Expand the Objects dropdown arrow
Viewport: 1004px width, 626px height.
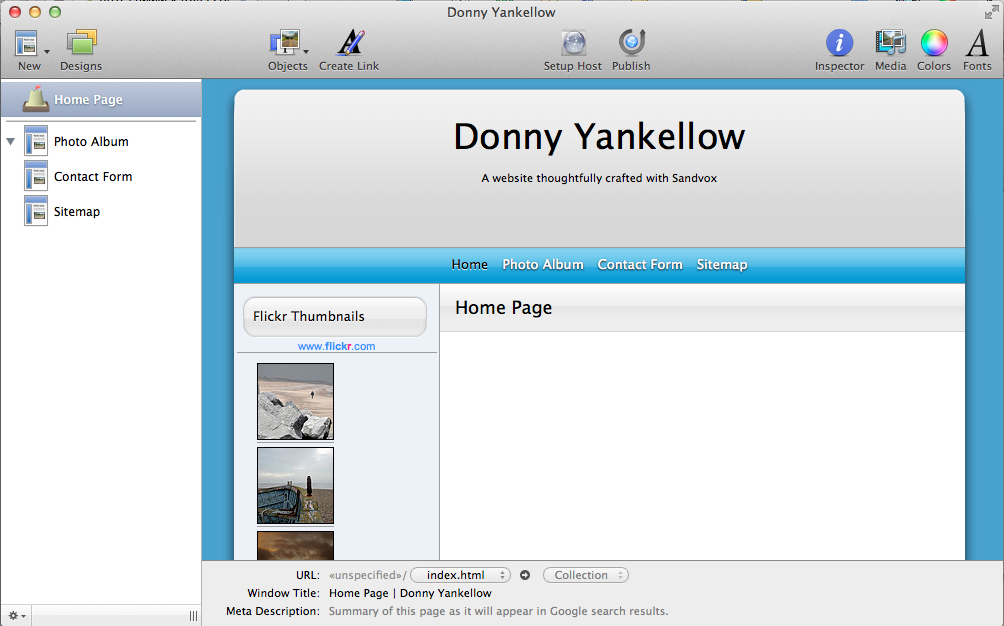tap(306, 51)
